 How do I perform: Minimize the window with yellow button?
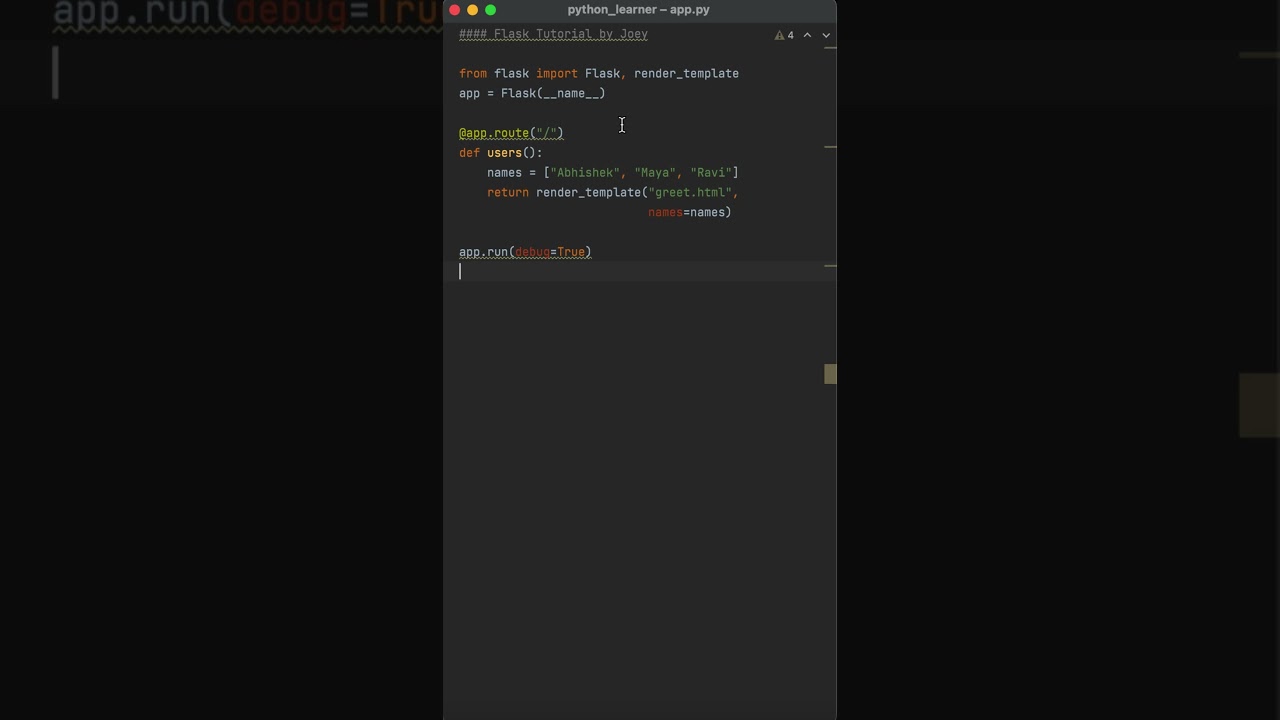click(473, 10)
